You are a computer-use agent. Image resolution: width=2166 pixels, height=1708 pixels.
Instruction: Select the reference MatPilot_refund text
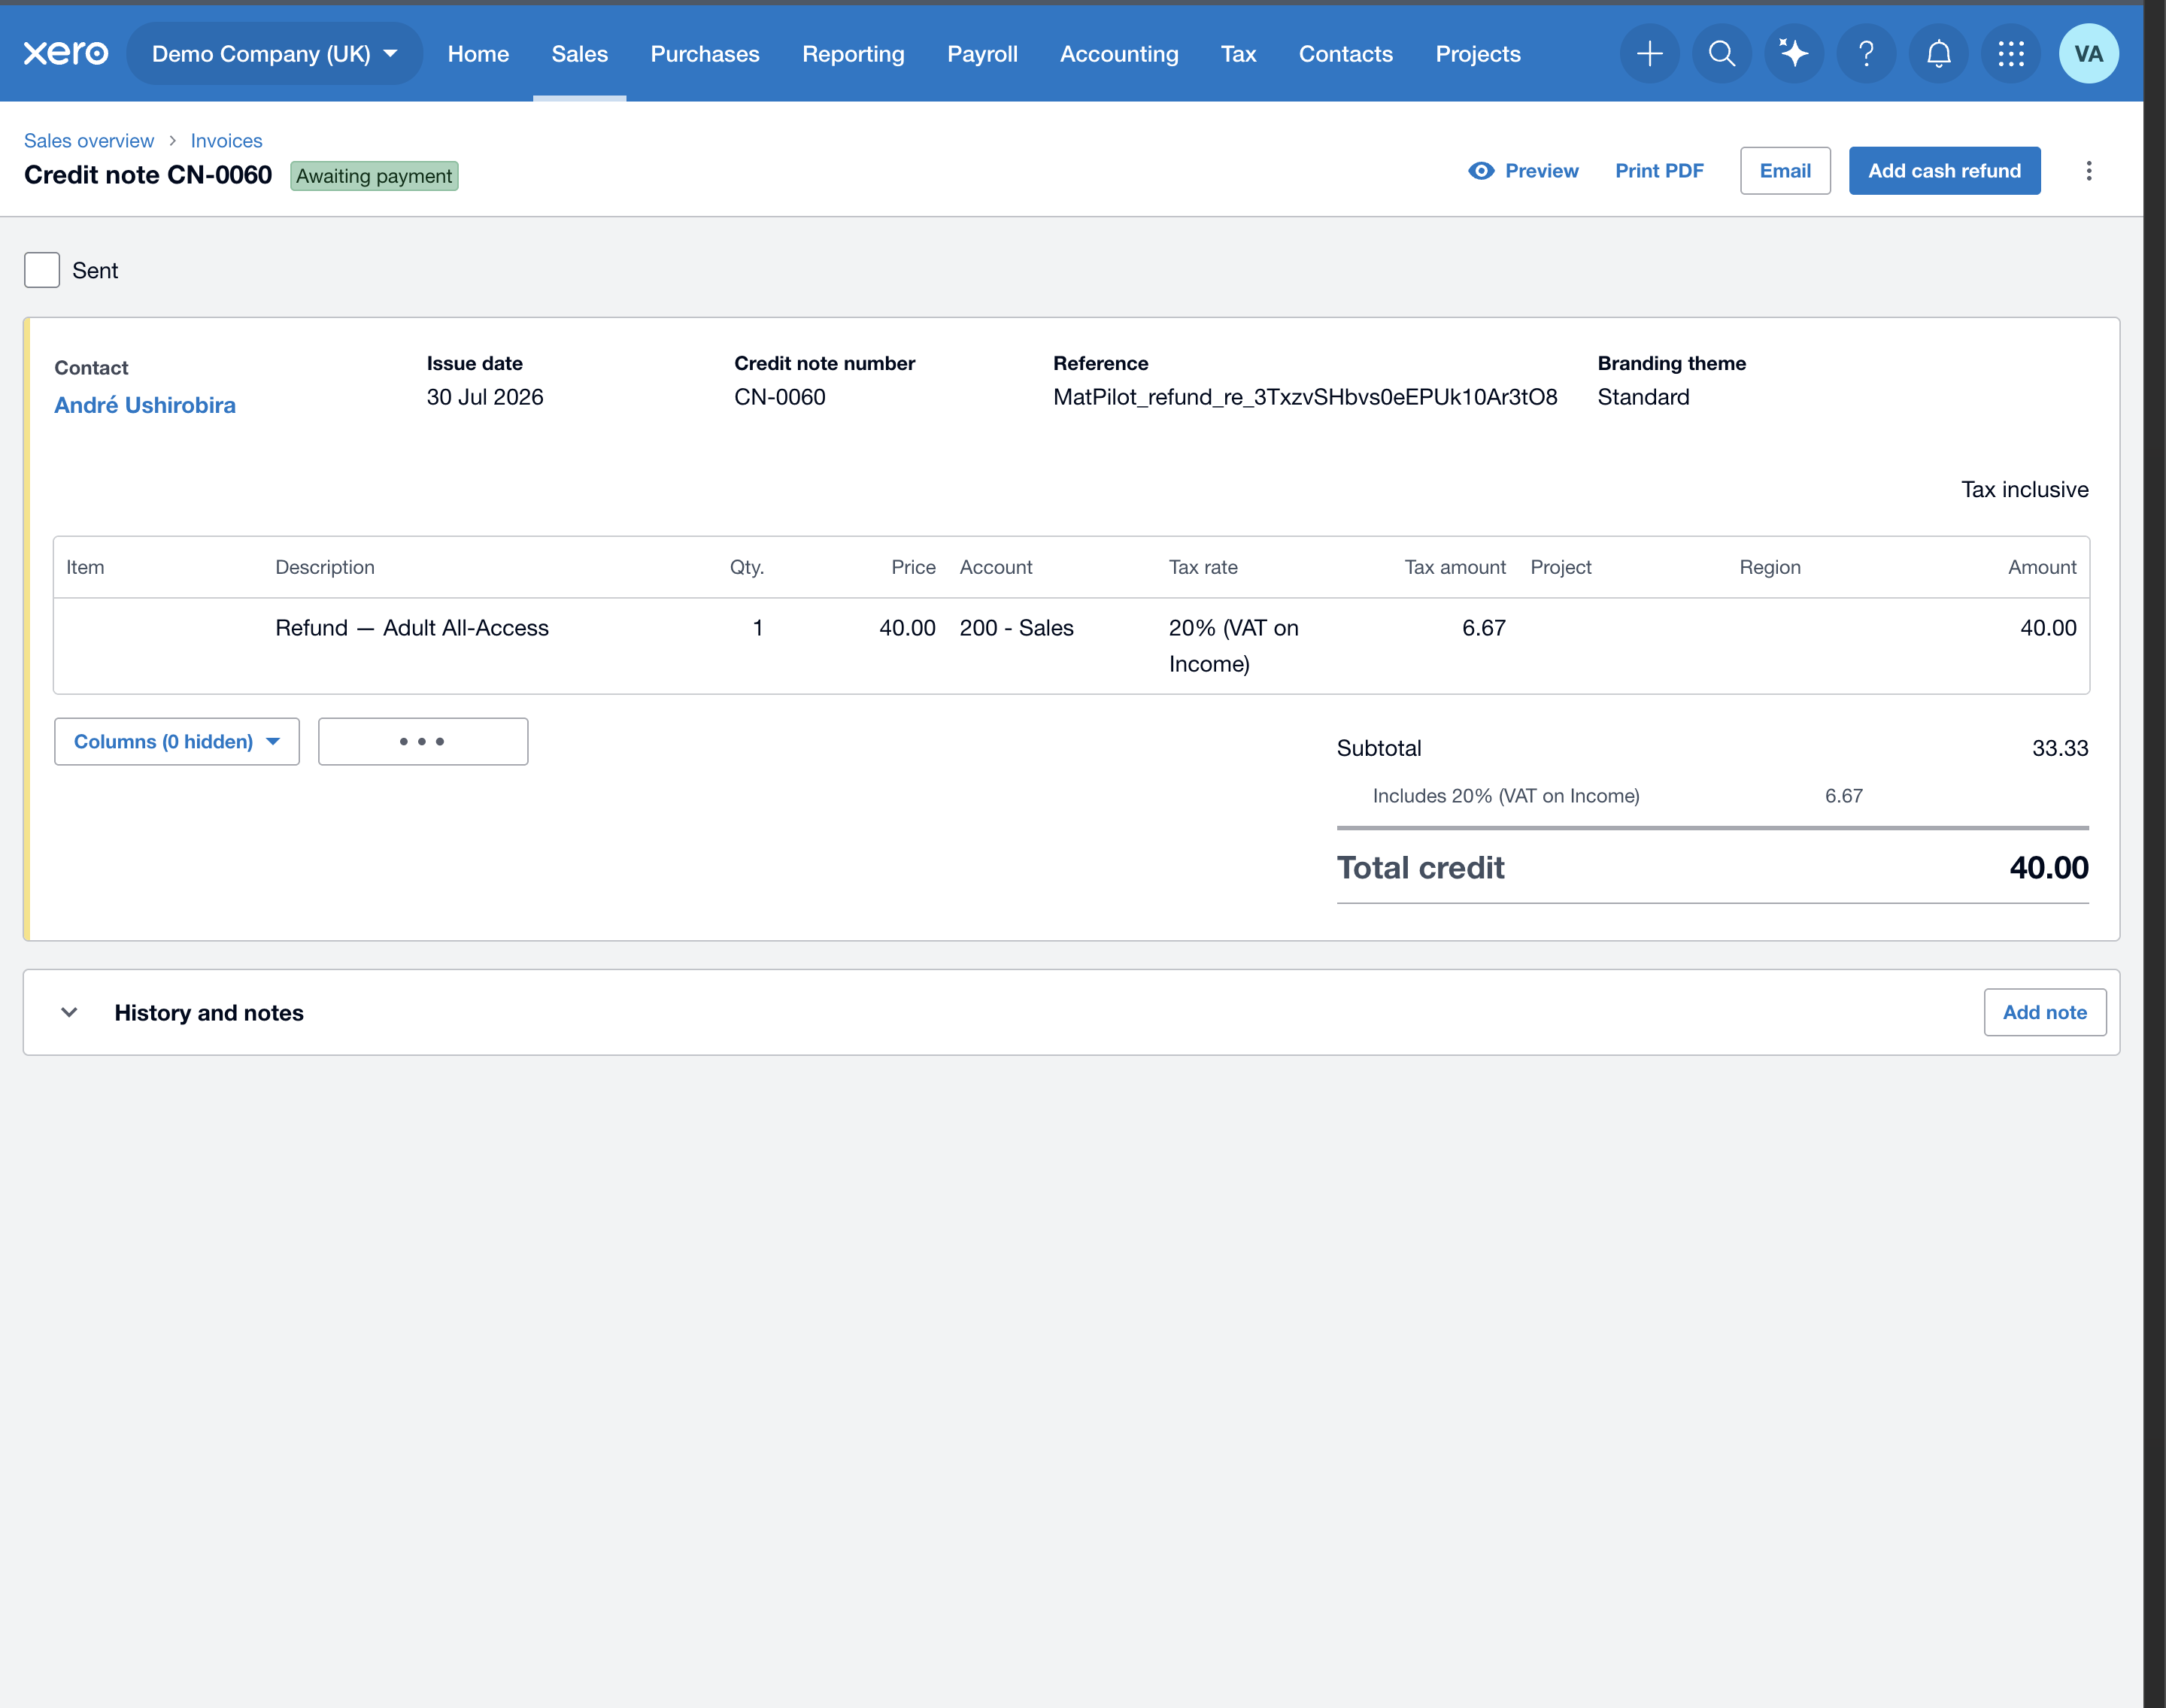pos(1305,397)
